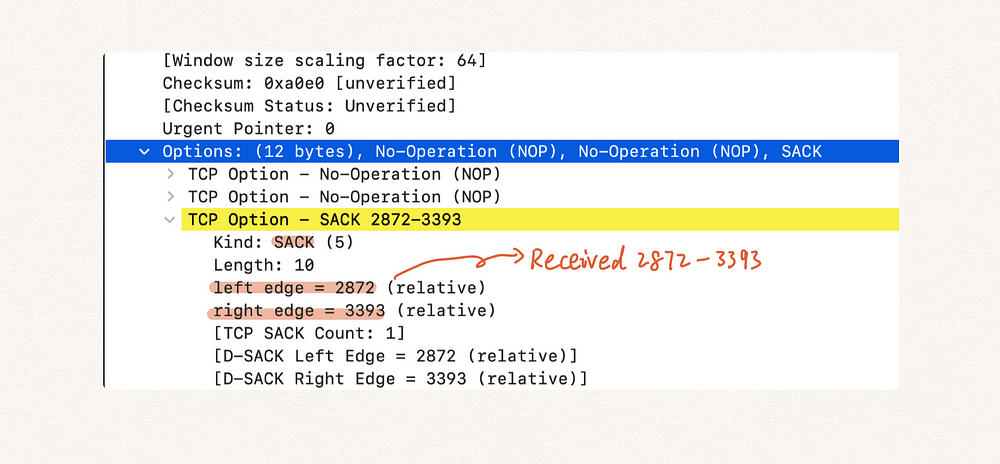Click the highlighted SACK word in Kind
1000x464 pixels.
tap(294, 242)
